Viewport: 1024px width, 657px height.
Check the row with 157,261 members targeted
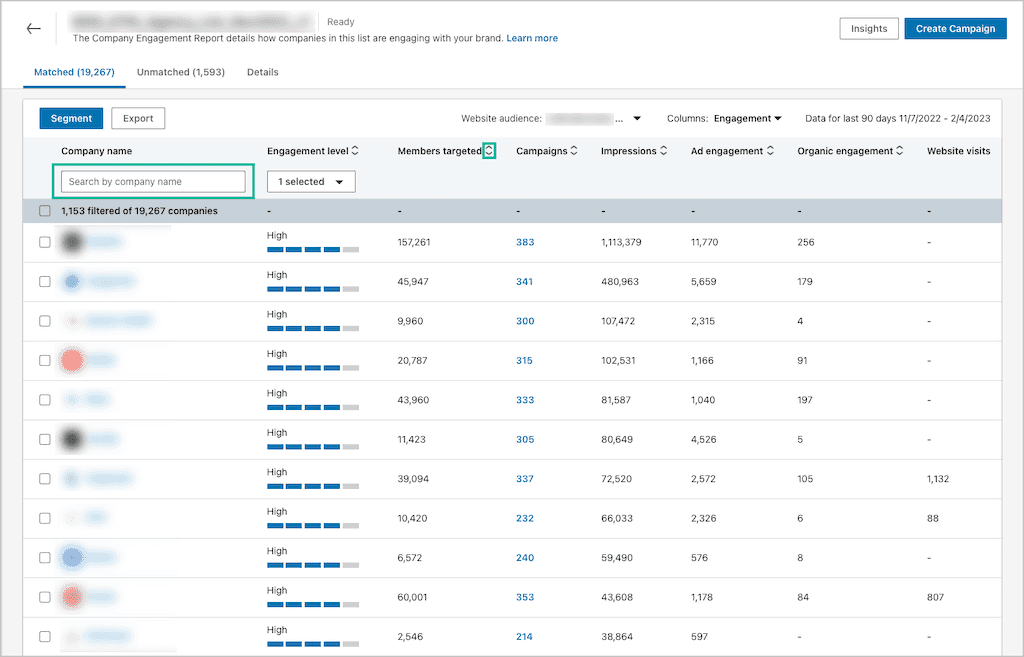(x=45, y=242)
